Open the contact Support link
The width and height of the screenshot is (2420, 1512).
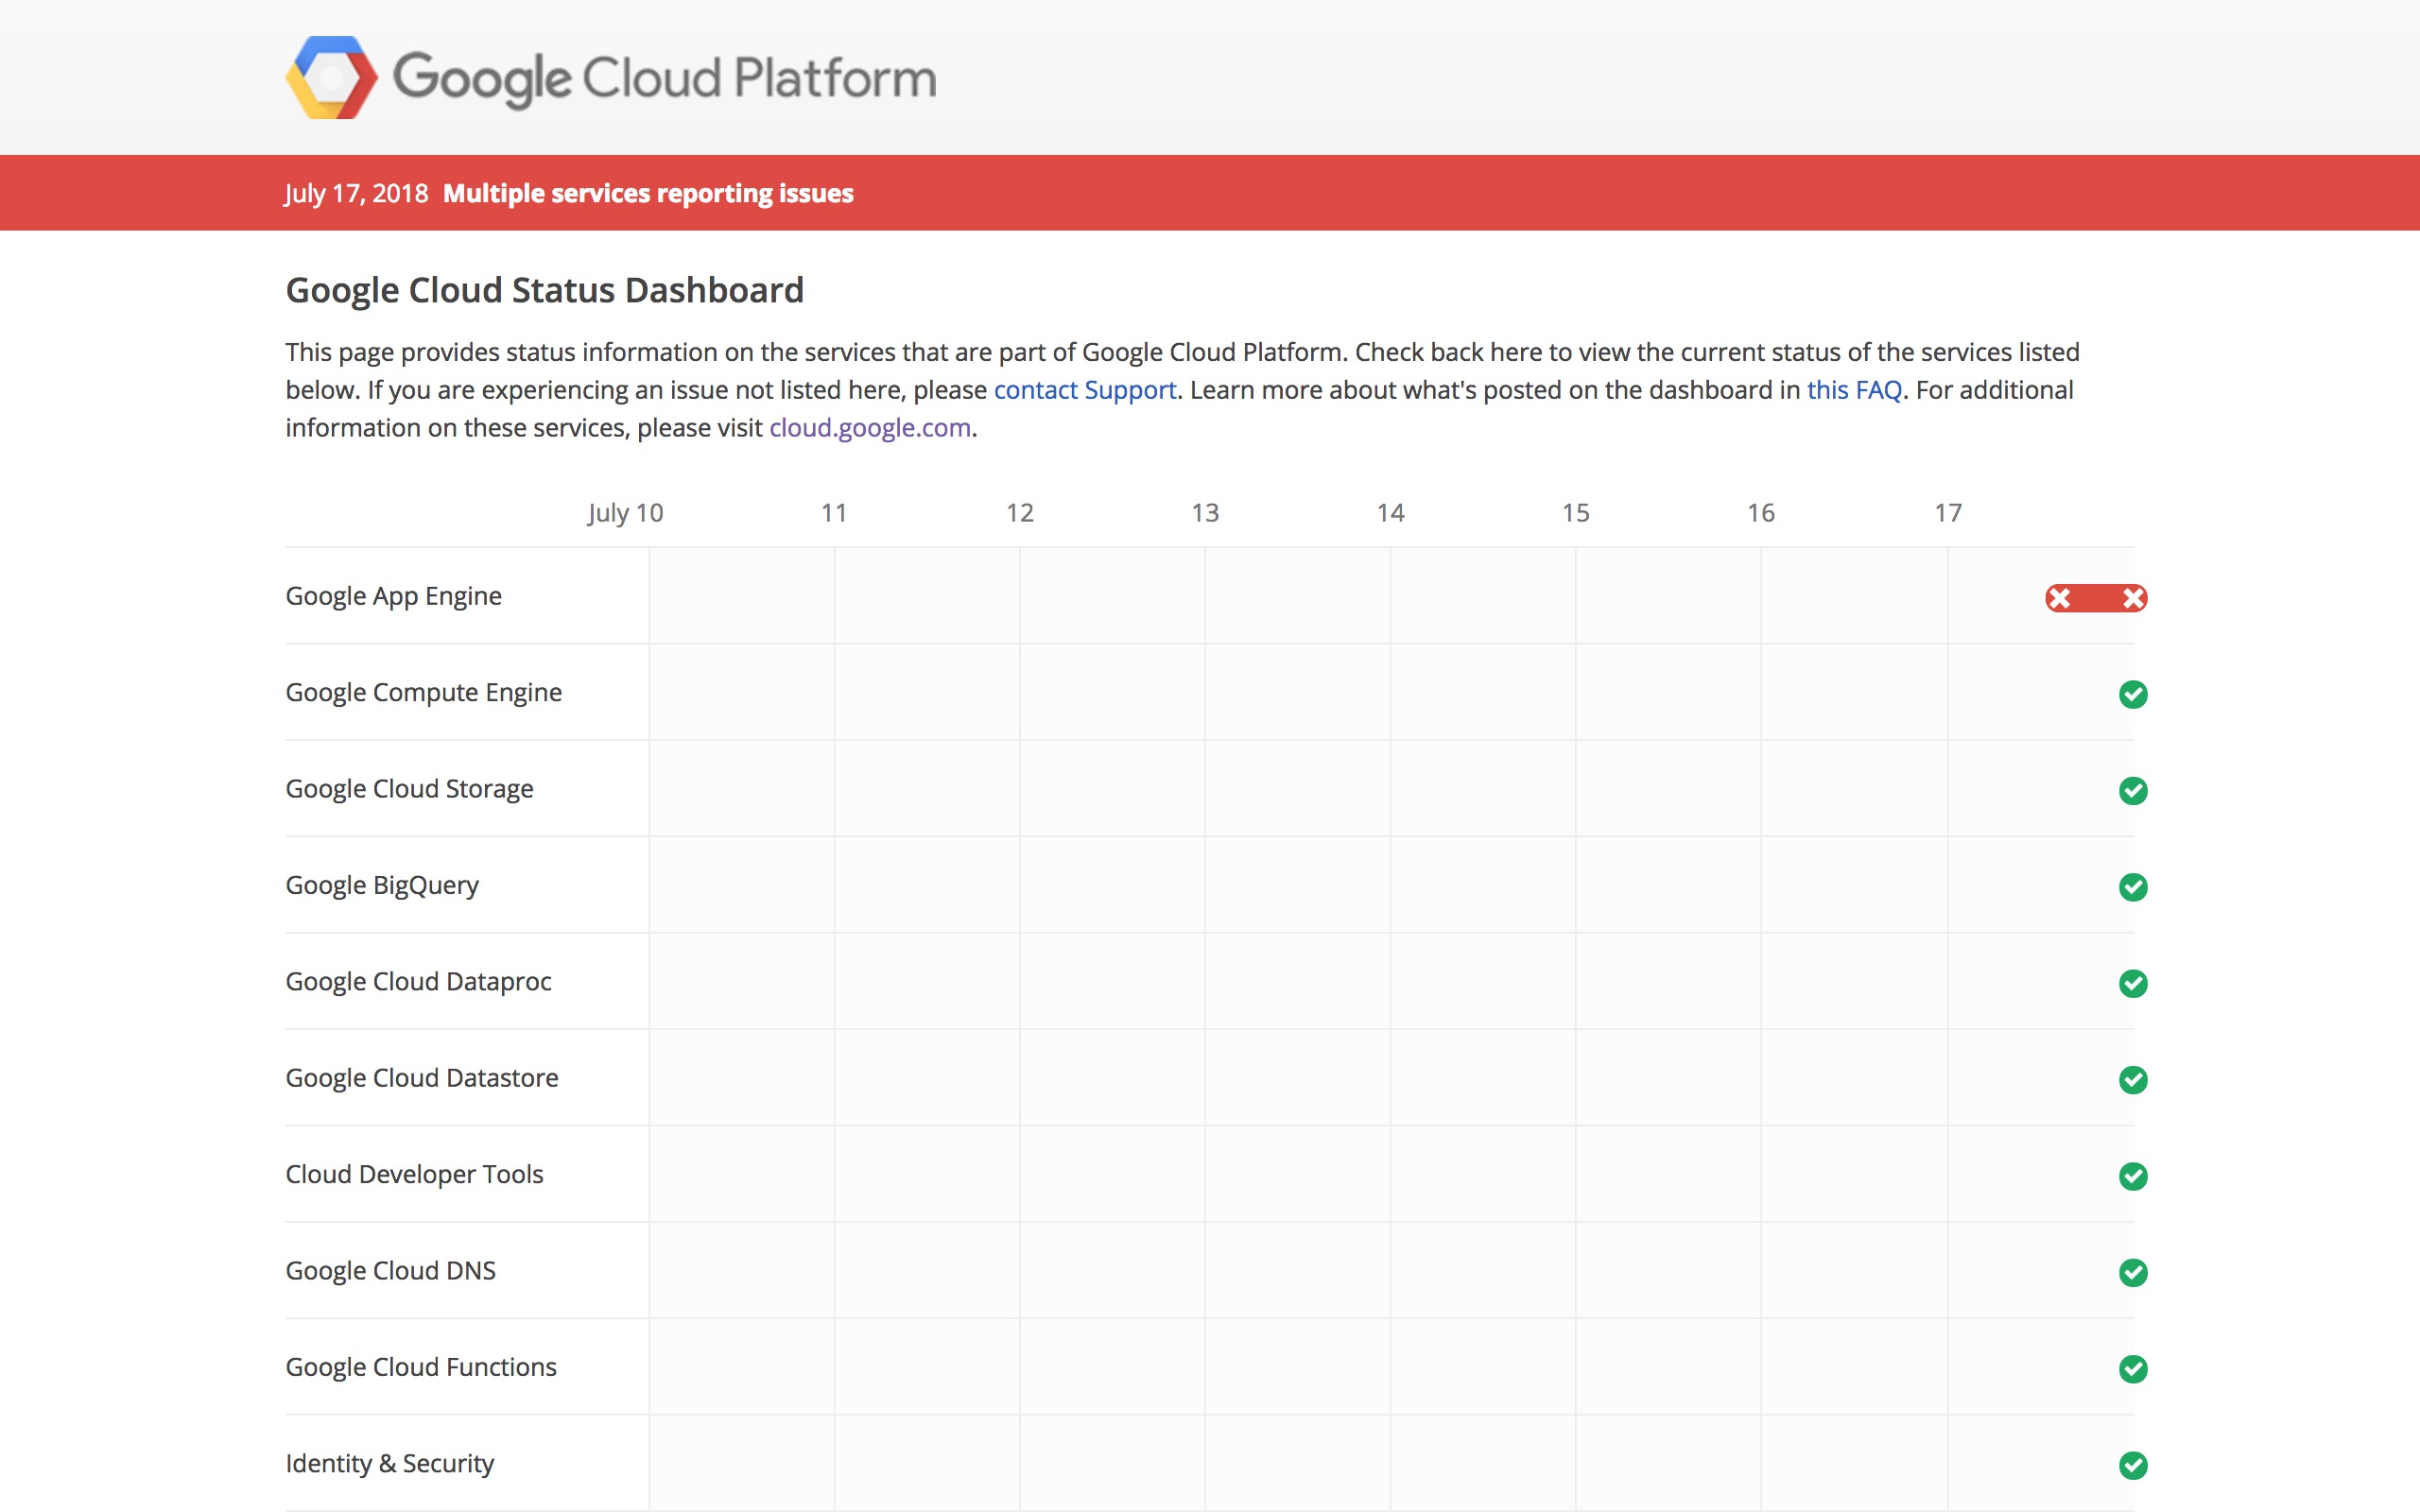point(1084,390)
